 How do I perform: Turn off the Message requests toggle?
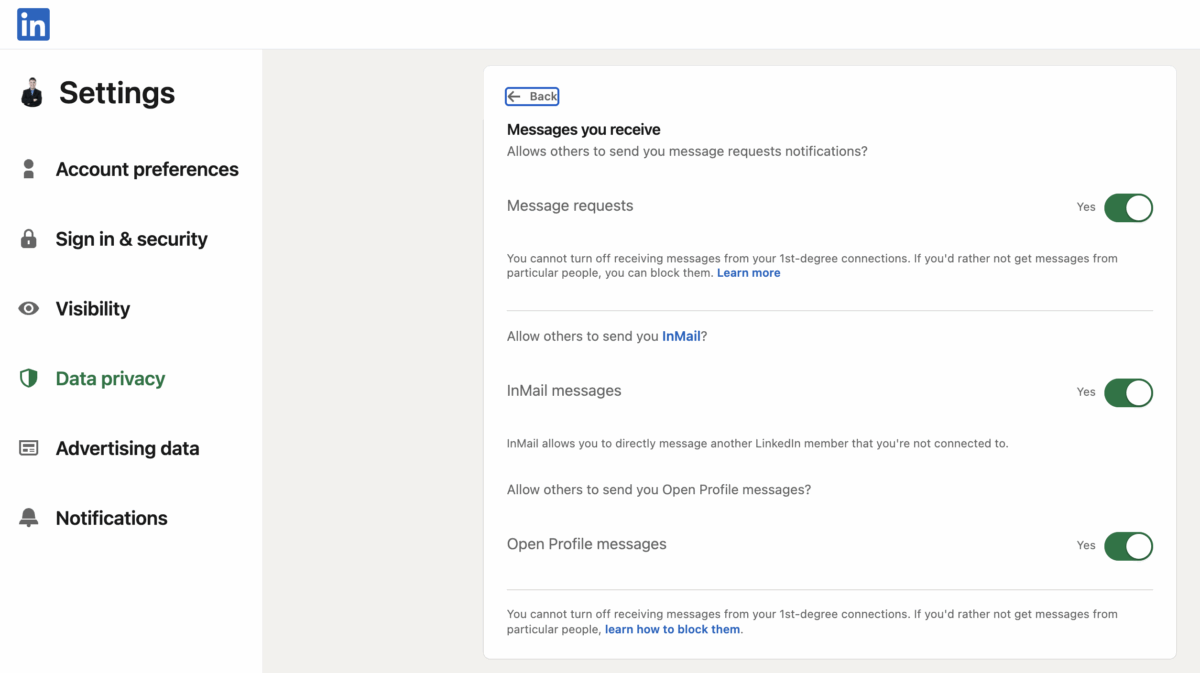tap(1129, 207)
